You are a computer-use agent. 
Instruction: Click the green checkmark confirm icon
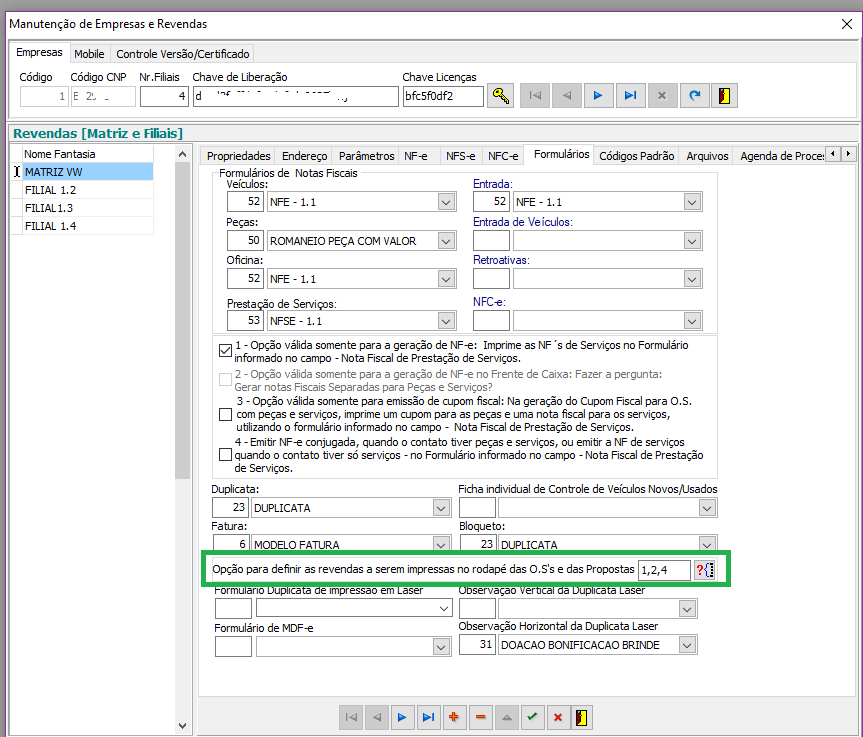pyautogui.click(x=532, y=717)
